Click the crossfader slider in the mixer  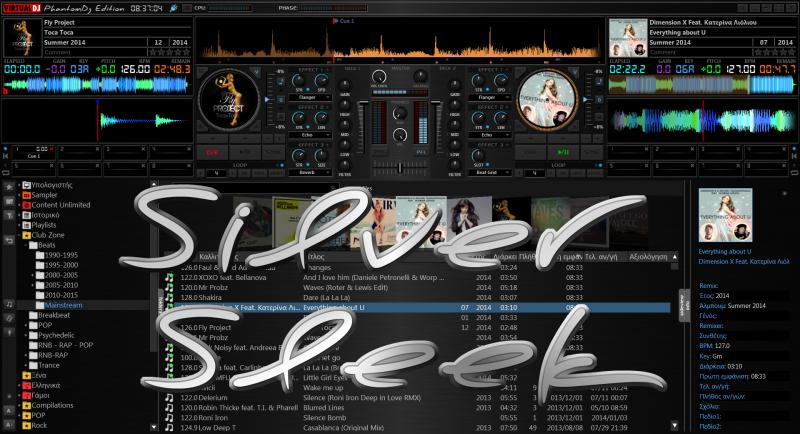tap(399, 165)
